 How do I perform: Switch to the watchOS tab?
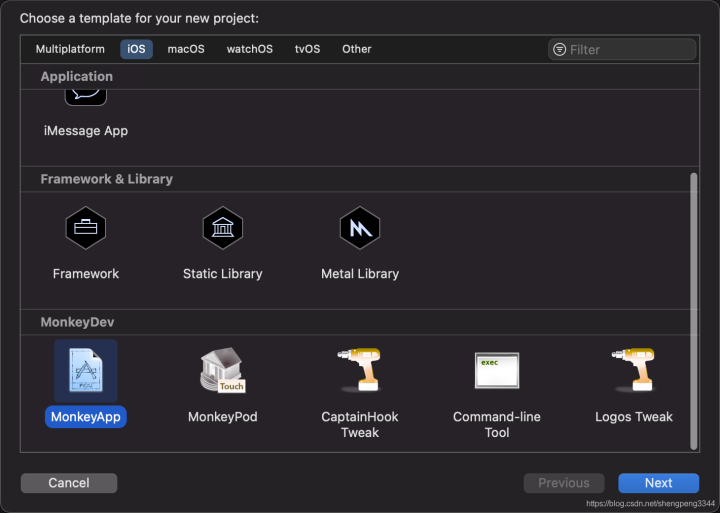pyautogui.click(x=250, y=49)
